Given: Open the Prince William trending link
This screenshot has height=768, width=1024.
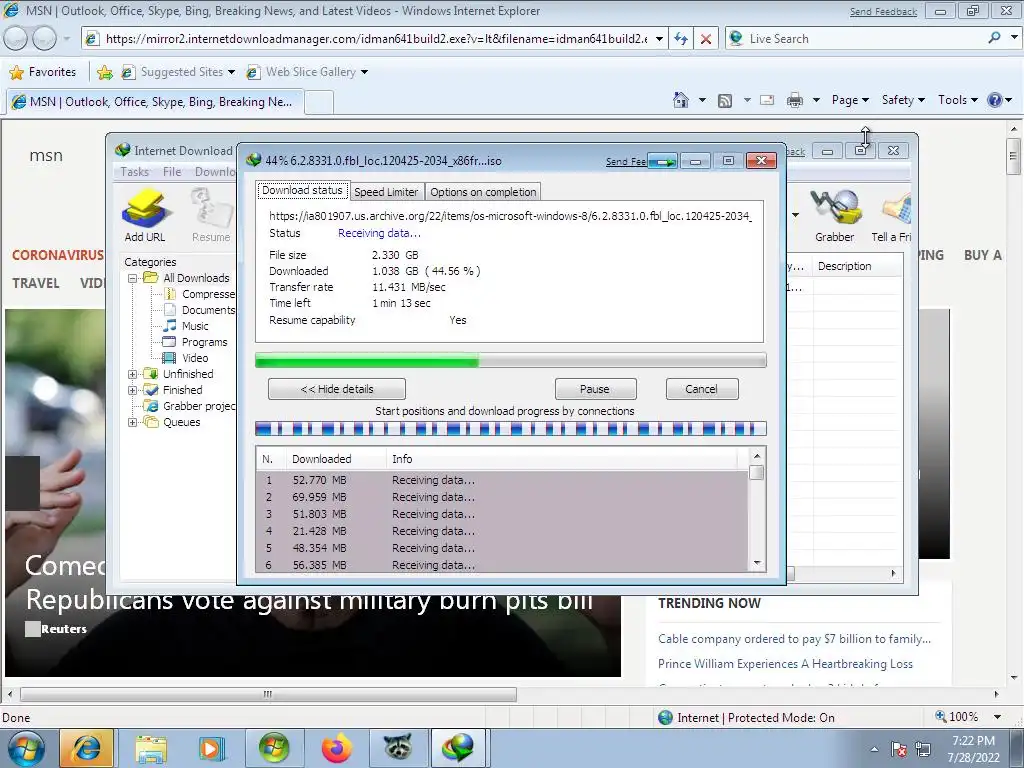Looking at the screenshot, I should (785, 664).
